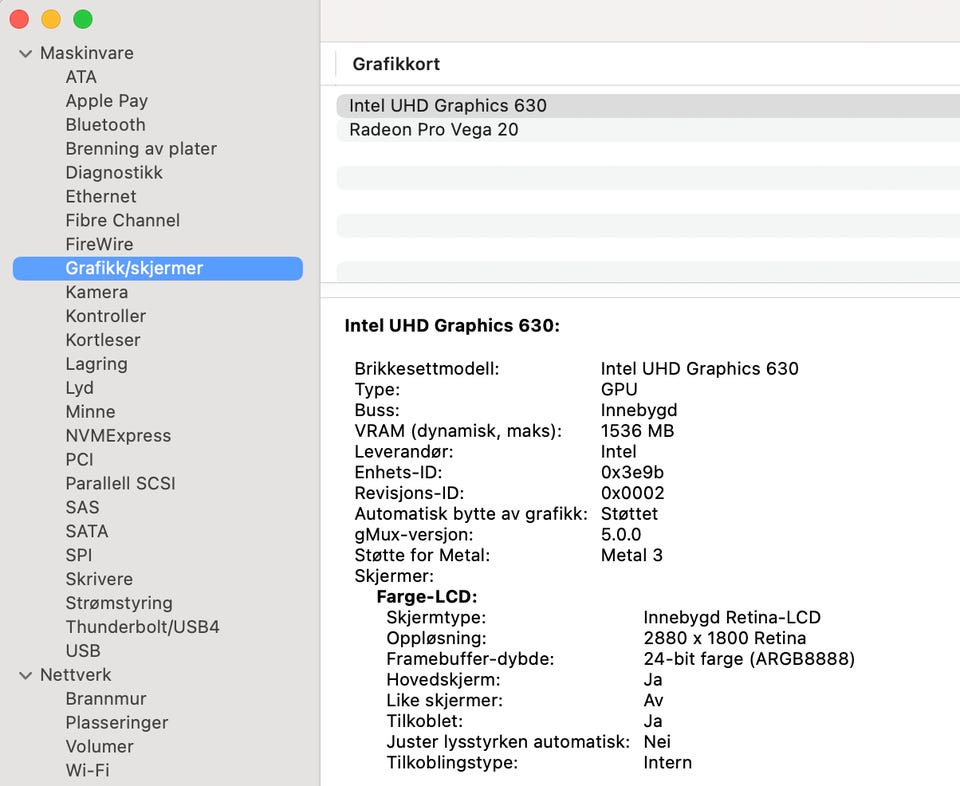
Task: Click the Innebygd Retina-LCD value
Action: click(x=732, y=618)
